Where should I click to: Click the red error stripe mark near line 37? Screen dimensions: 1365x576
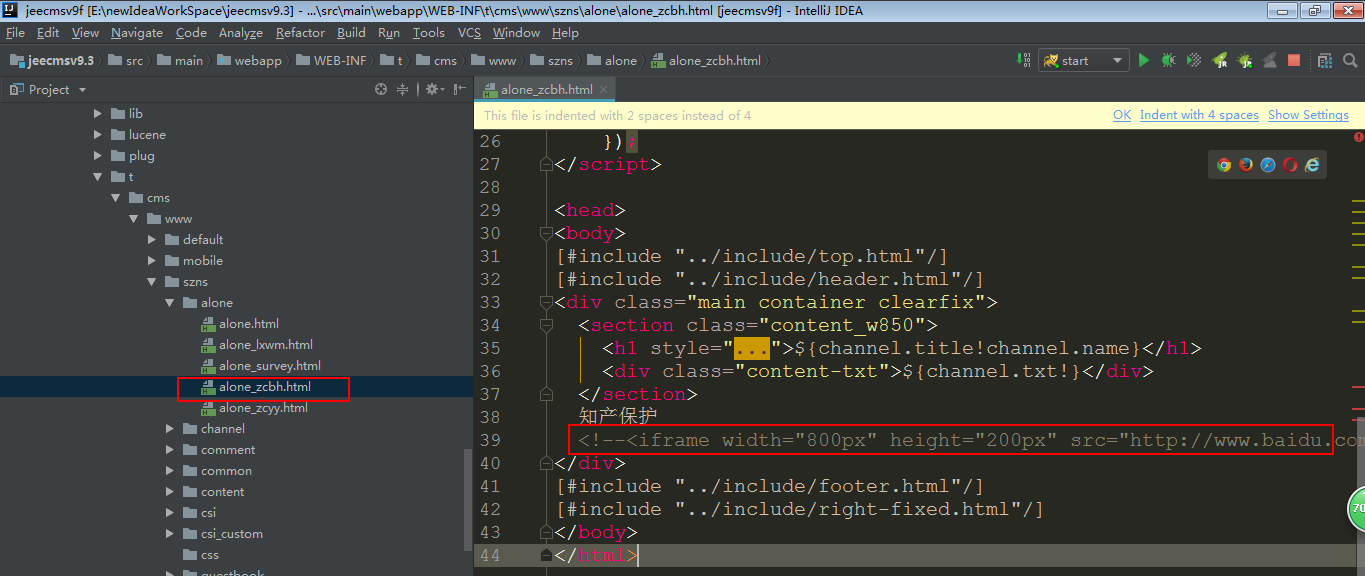(x=1358, y=385)
